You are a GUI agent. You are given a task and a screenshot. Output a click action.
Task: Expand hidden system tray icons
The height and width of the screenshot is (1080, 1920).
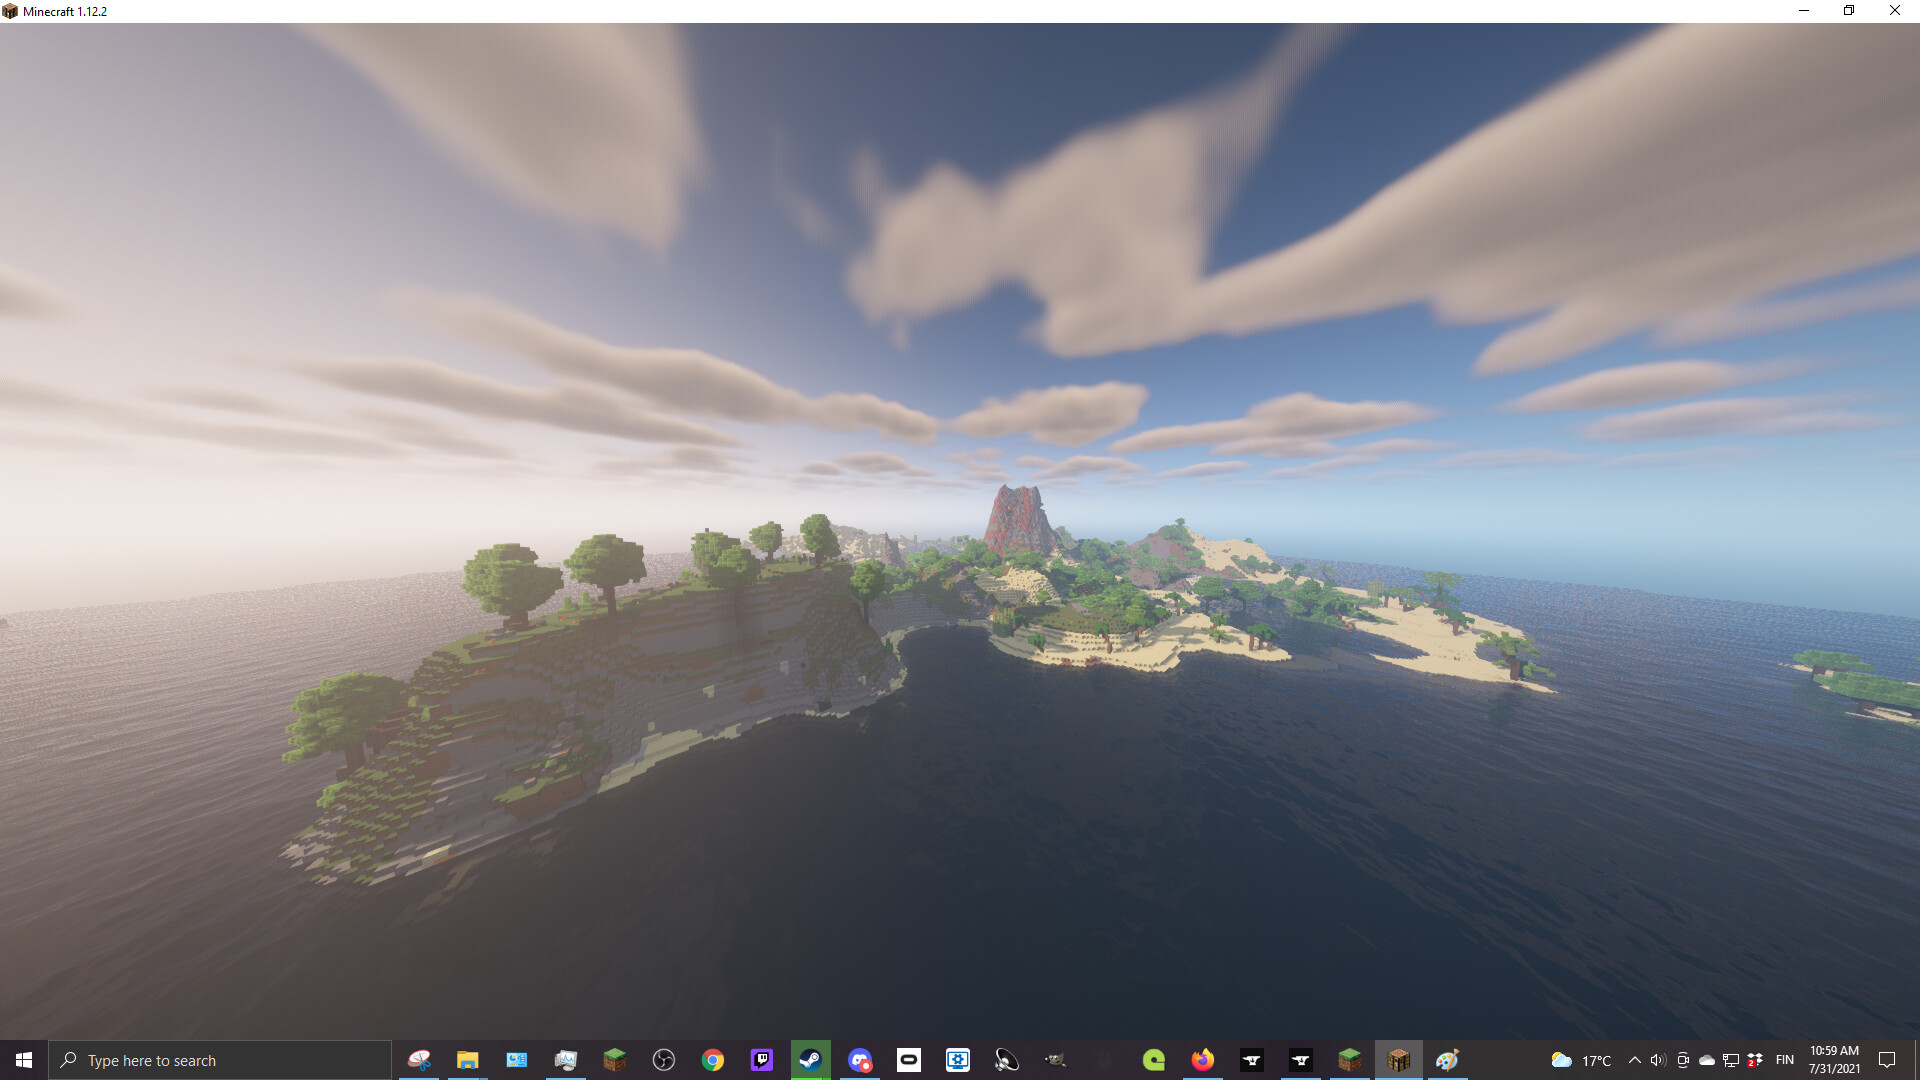click(1635, 1060)
